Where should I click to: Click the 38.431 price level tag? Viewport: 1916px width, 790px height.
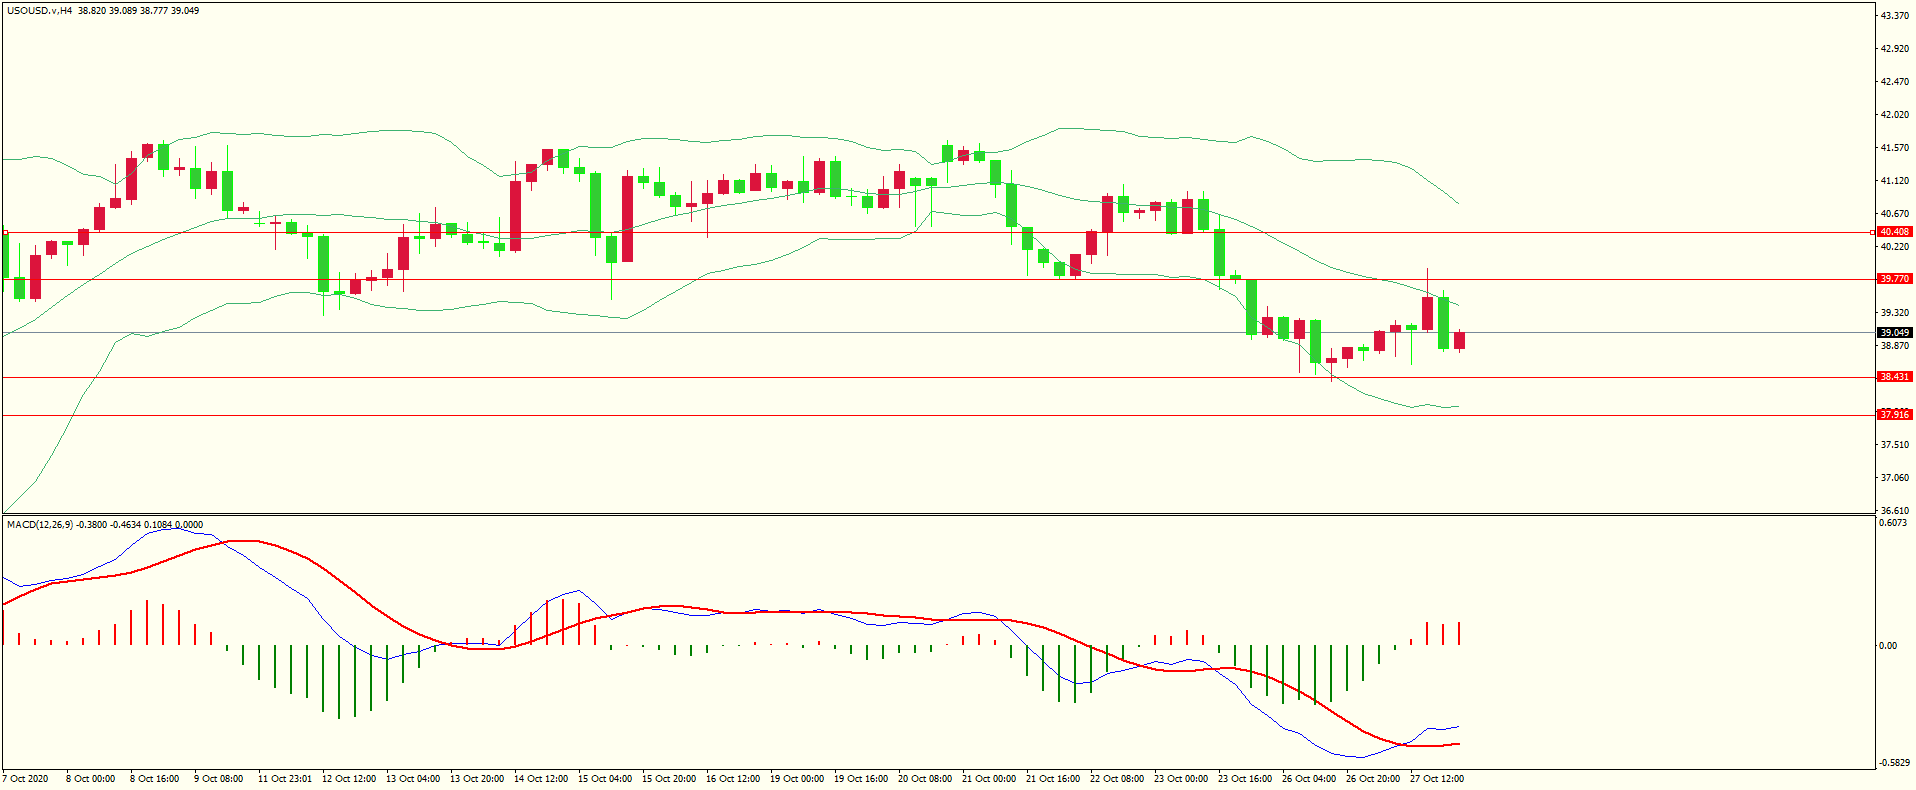coord(1895,377)
